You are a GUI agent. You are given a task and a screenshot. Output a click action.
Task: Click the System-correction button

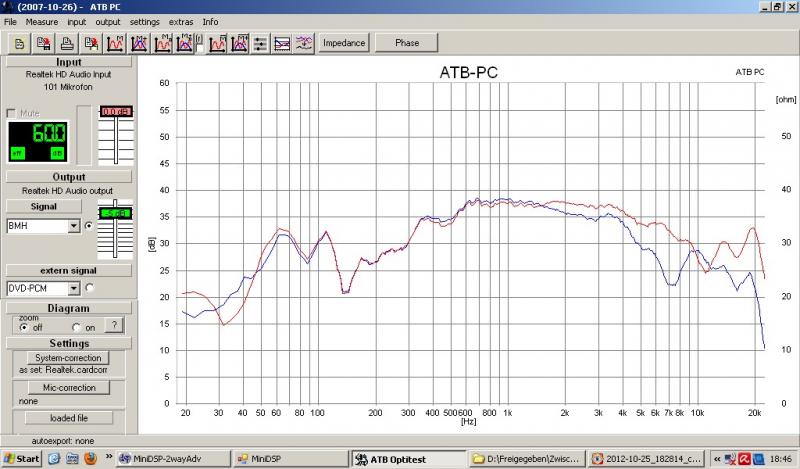(68, 358)
